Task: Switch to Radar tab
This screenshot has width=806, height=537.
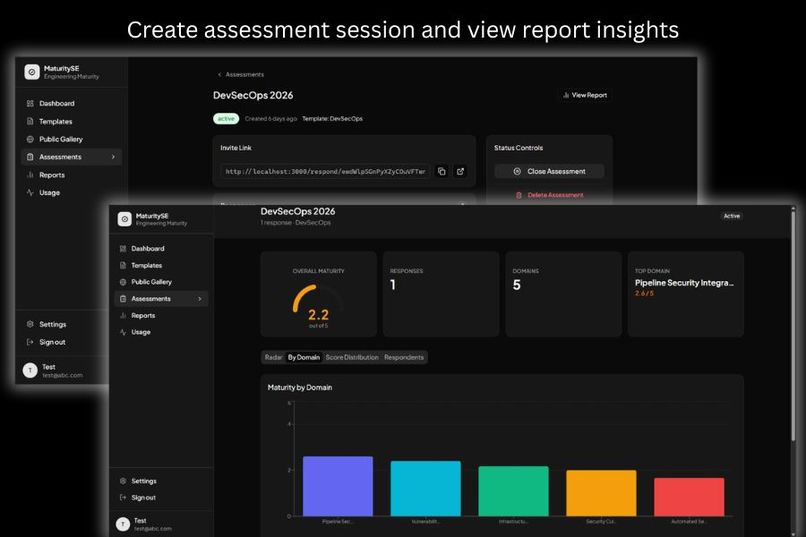Action: [273, 357]
